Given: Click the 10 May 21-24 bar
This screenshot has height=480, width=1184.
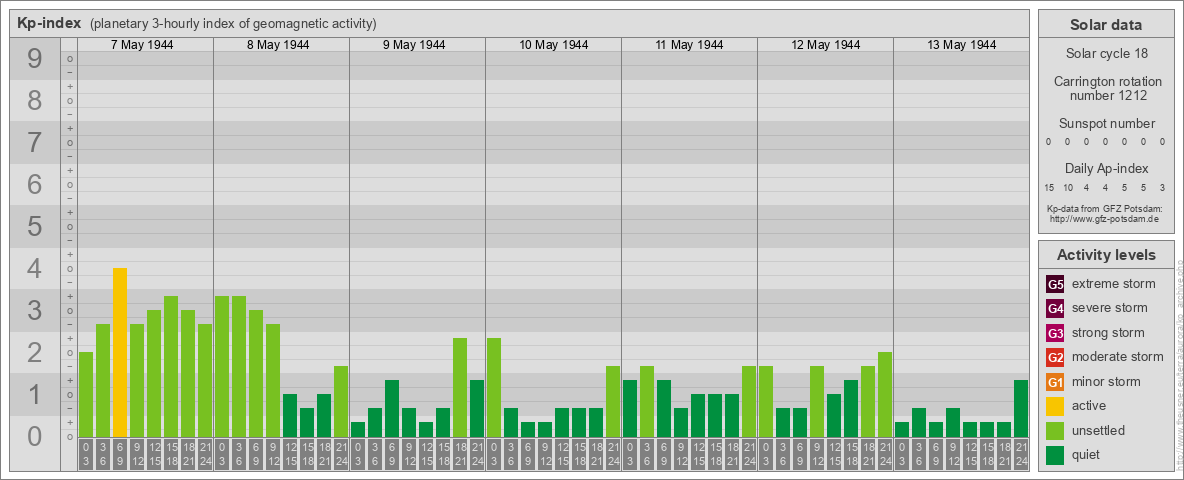Looking at the screenshot, I should 612,402.
